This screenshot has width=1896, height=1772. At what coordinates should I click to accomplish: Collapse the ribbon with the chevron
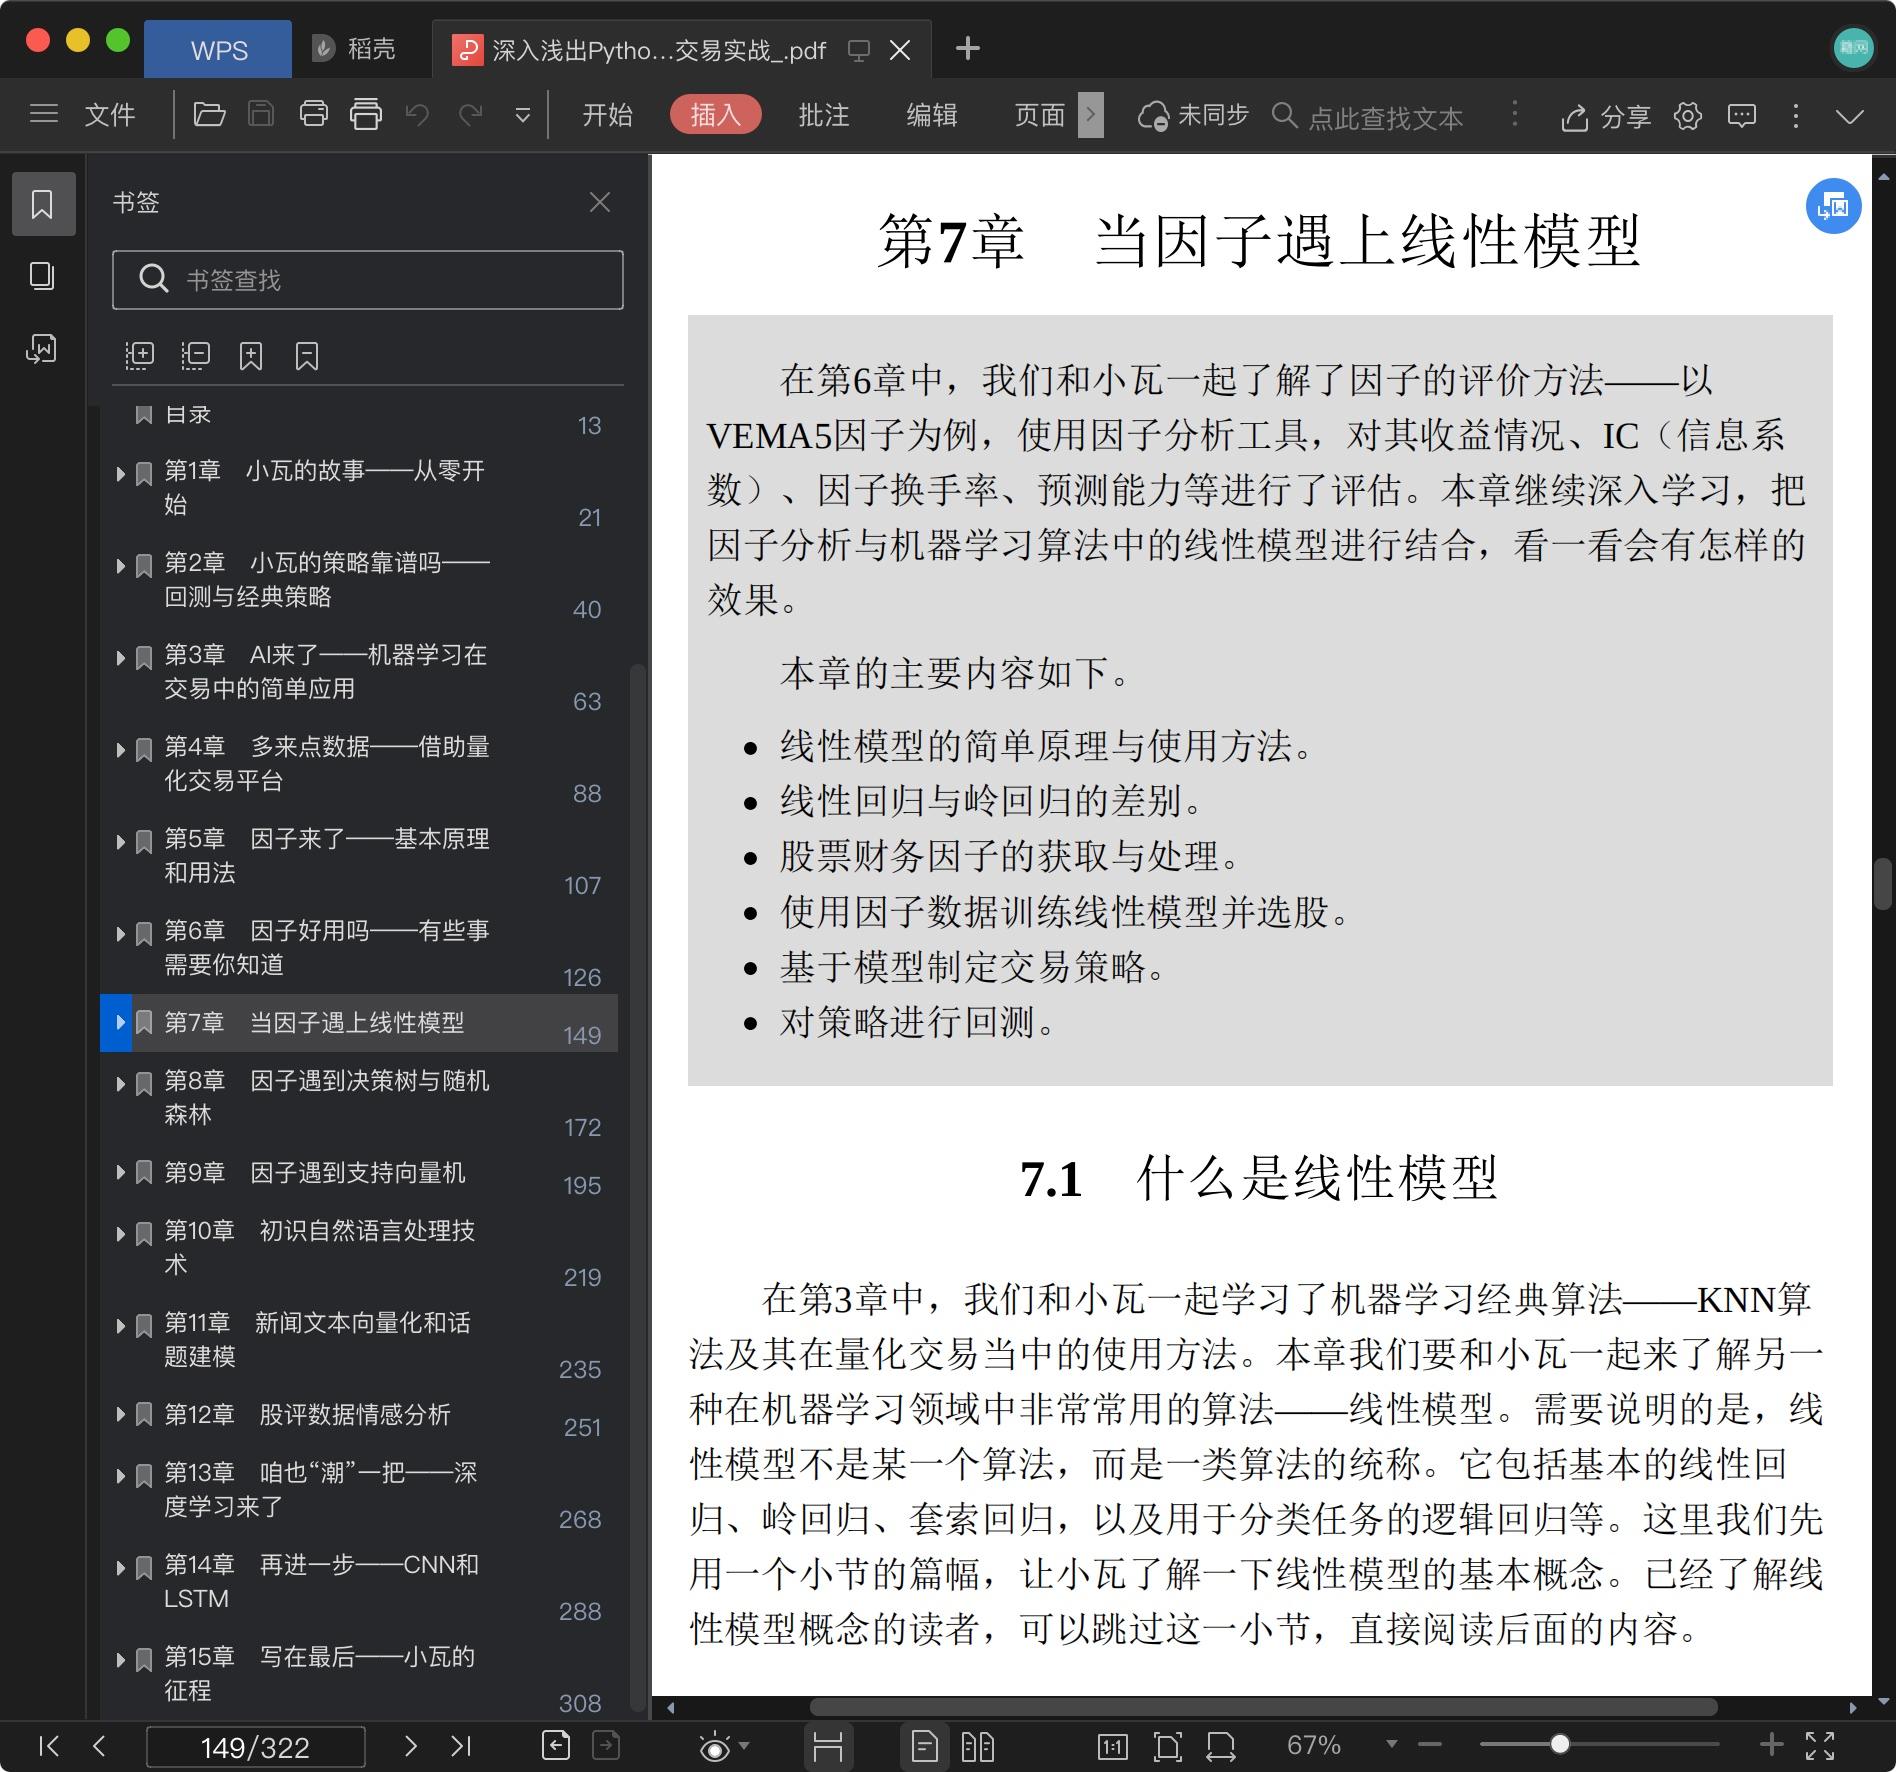coord(1850,117)
